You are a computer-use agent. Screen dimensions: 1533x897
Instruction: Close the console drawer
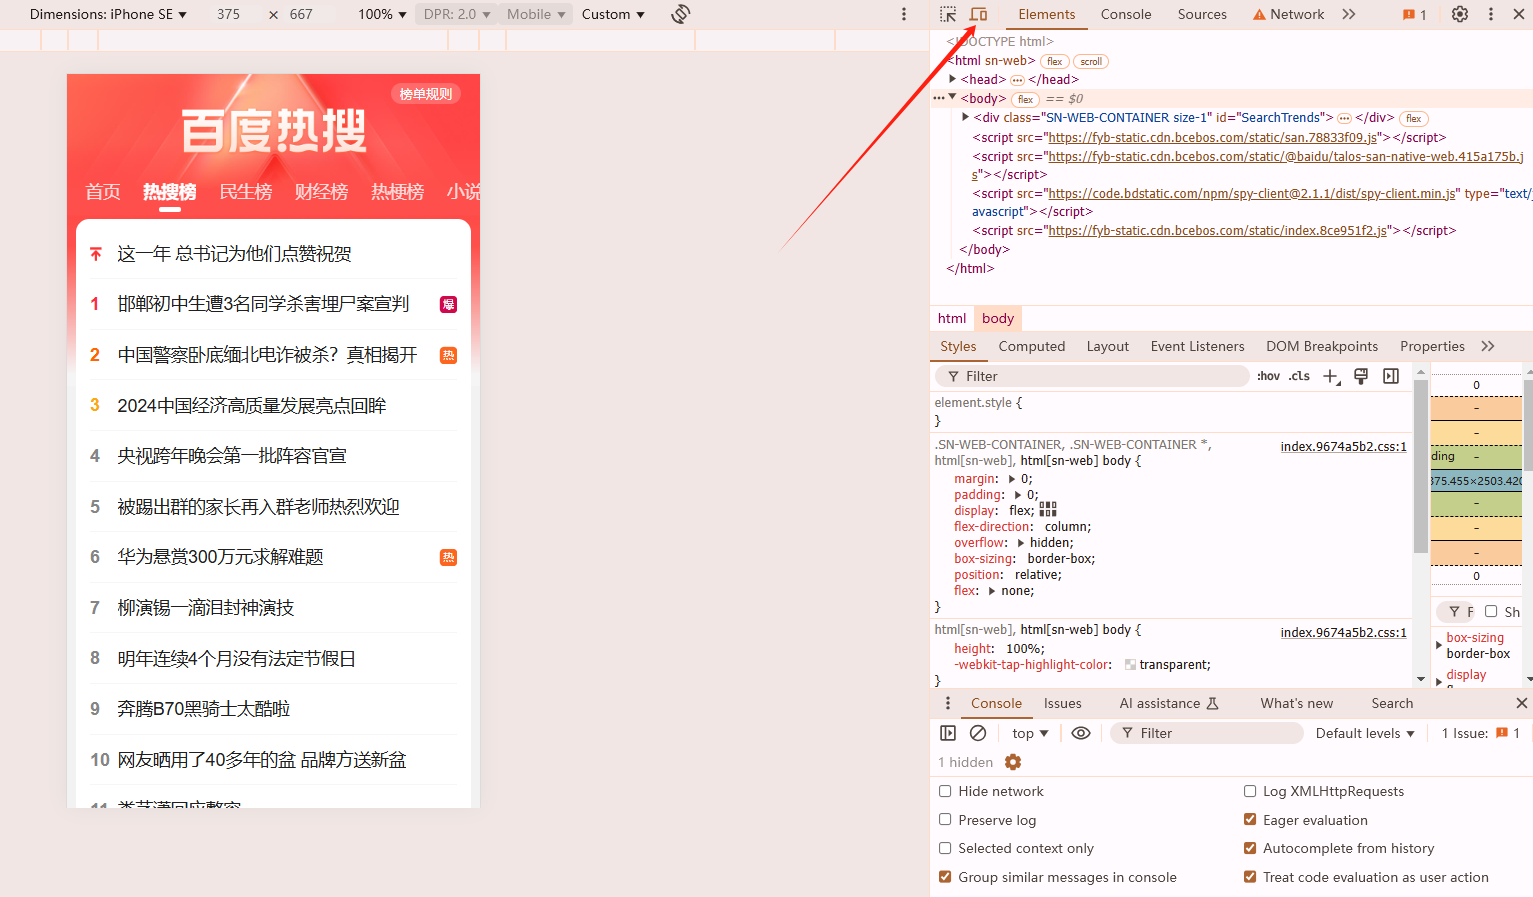coord(1521,703)
